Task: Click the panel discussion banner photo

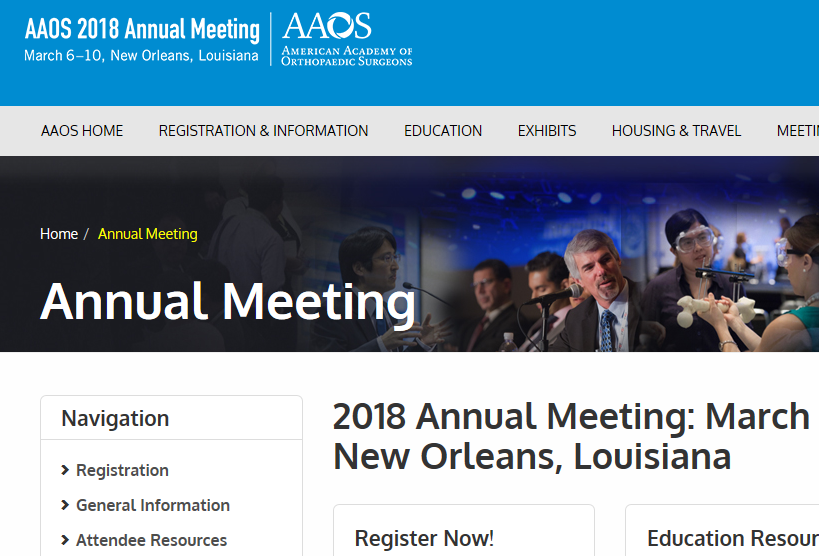Action: point(600,280)
